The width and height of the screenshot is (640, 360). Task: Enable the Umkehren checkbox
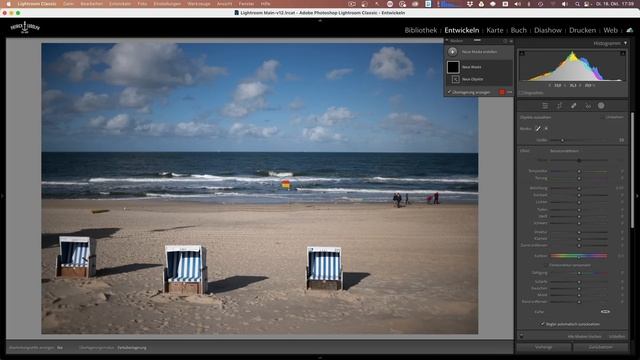click(602, 117)
